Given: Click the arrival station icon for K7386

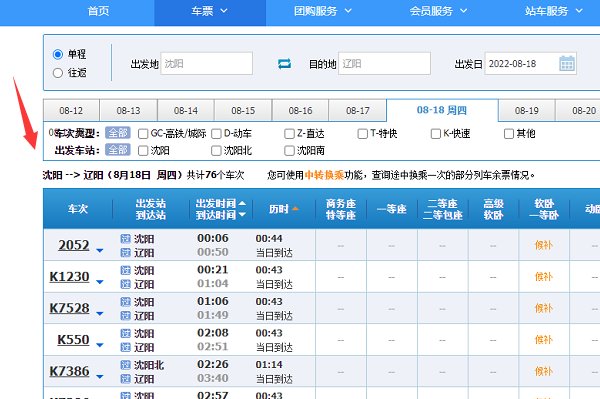Looking at the screenshot, I should (126, 379).
